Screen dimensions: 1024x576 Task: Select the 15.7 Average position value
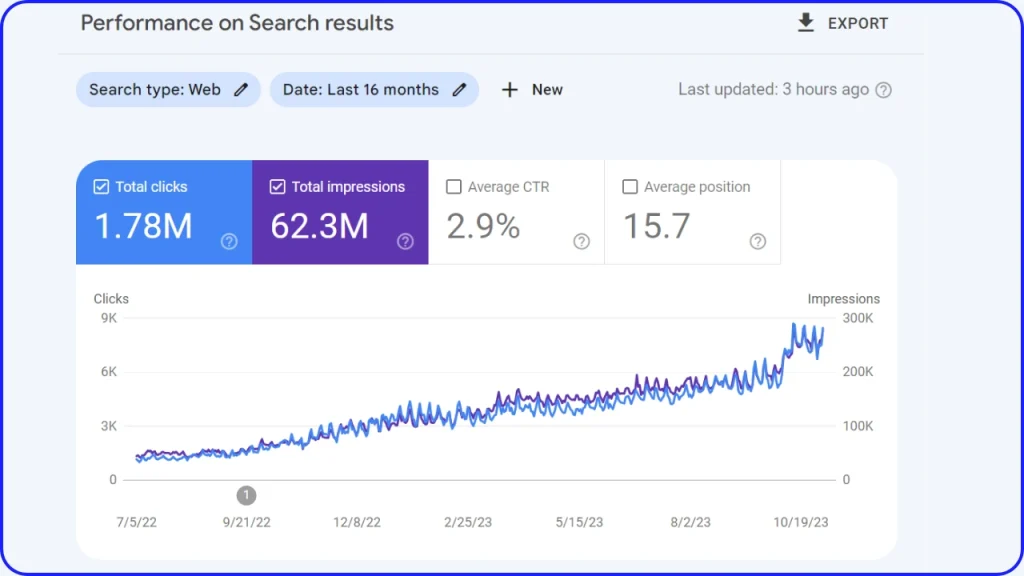click(656, 227)
